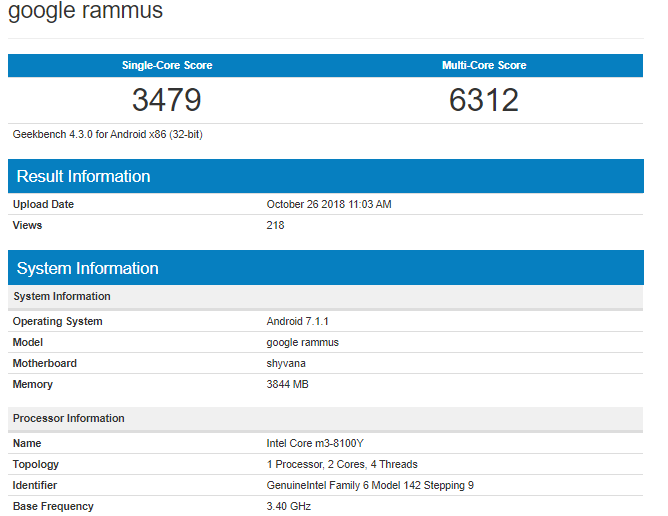Screen dimensions: 668x516
Task: Click the processor Name label
Action: pos(27,444)
